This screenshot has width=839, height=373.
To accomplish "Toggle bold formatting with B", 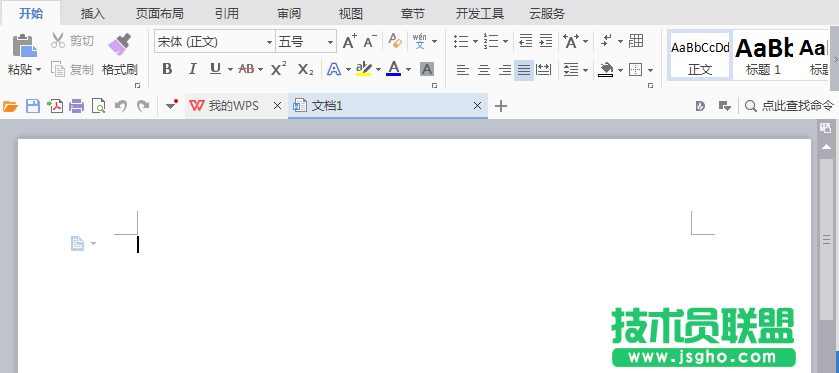I will point(167,69).
